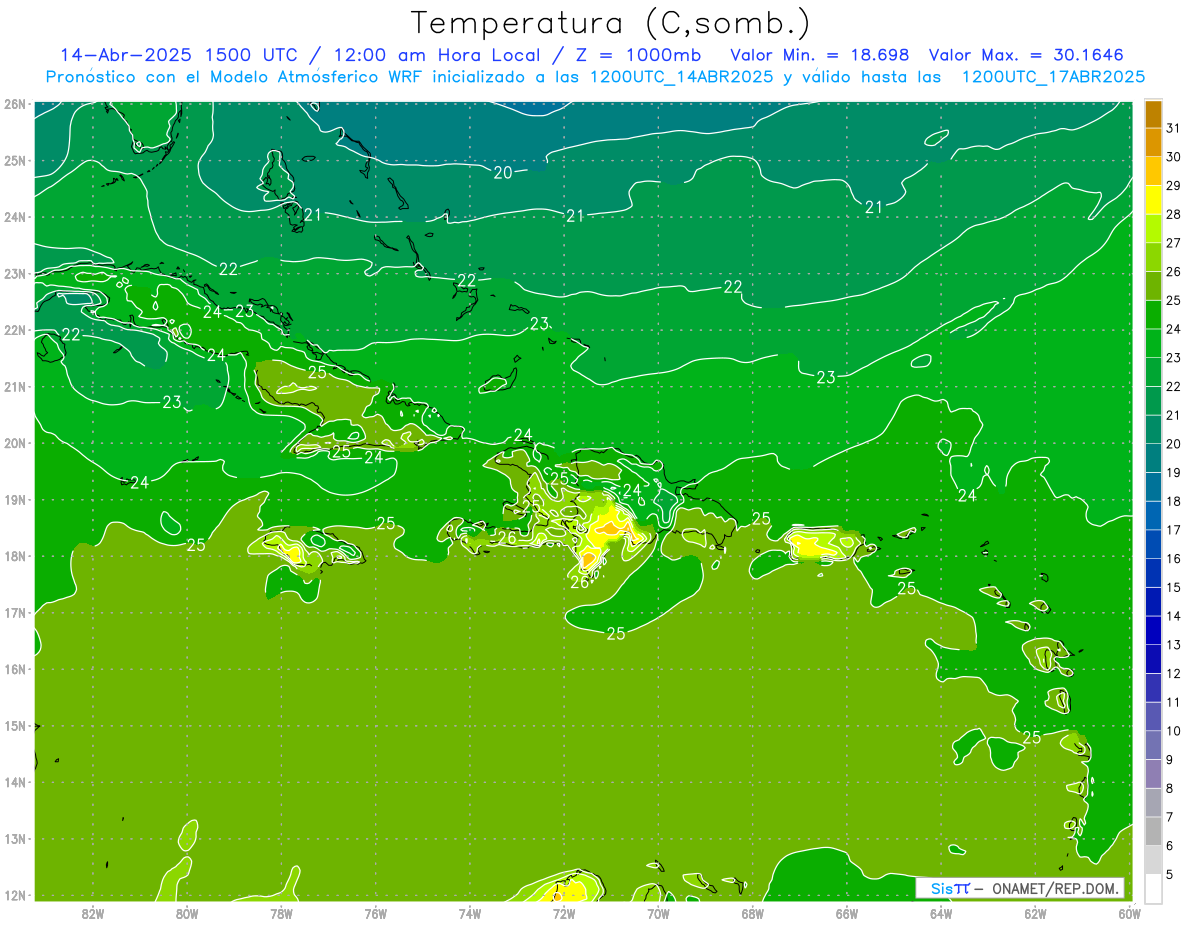1200x927 pixels.
Task: Click the longitude axis label "66W"
Action: pyautogui.click(x=847, y=912)
